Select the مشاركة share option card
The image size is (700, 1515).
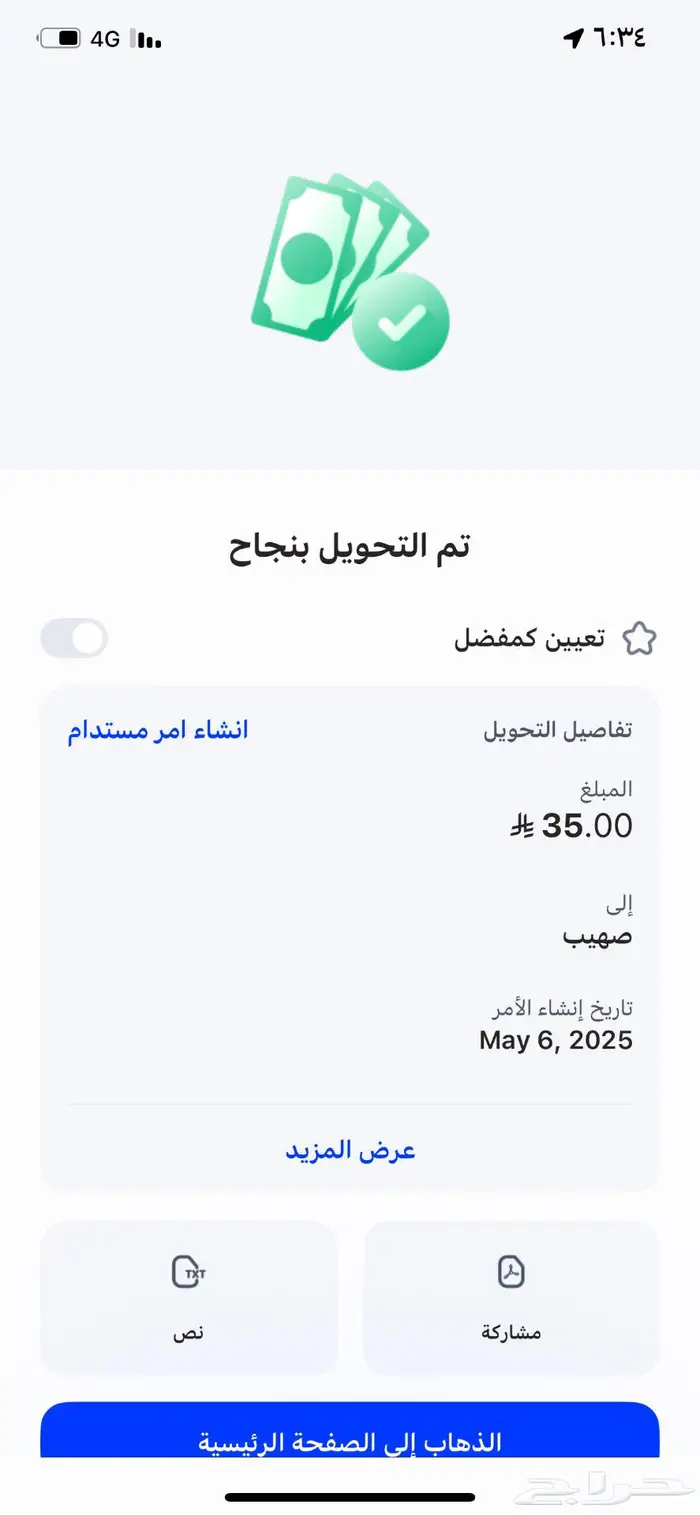(x=510, y=1298)
